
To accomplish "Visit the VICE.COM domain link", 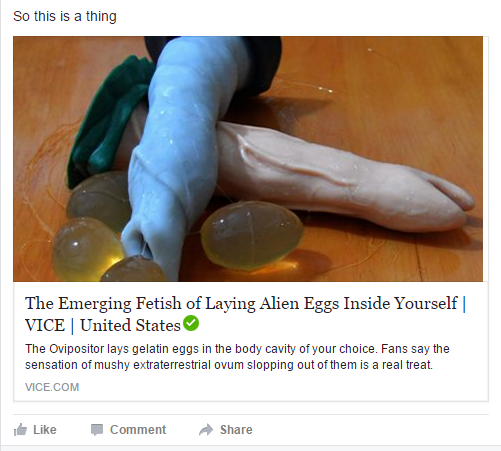I will (x=52, y=387).
